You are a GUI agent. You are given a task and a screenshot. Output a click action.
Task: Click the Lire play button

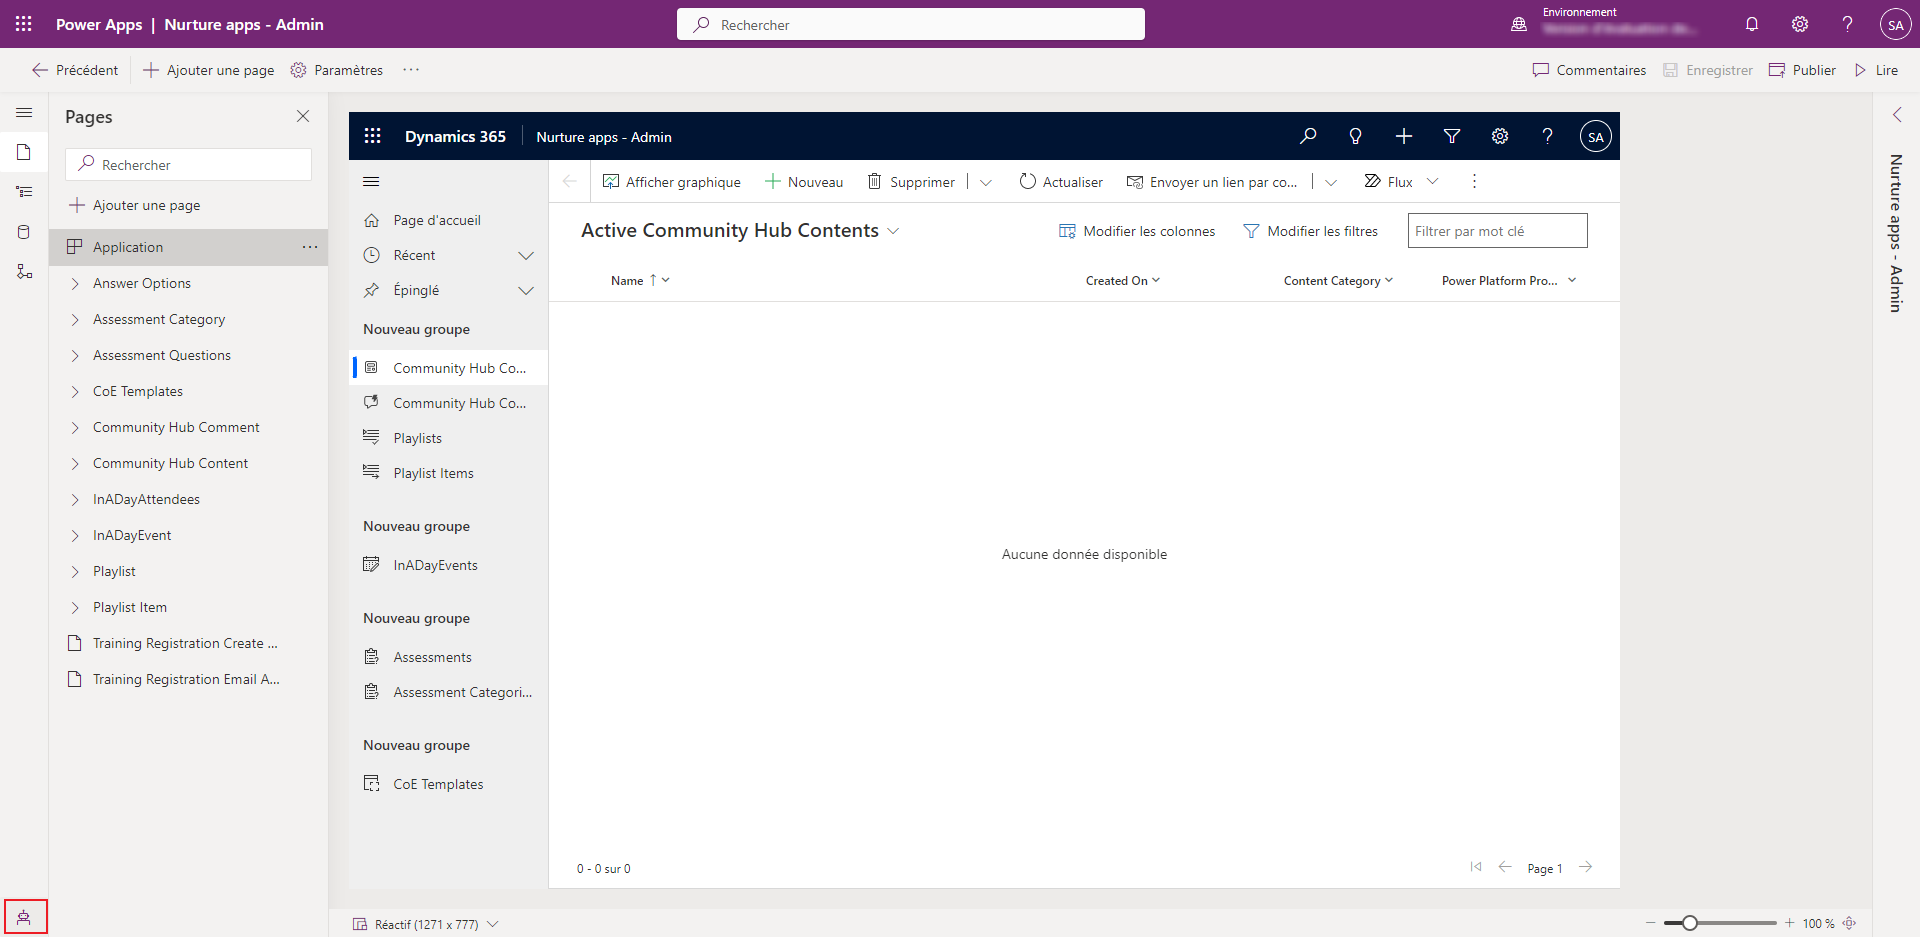[x=1876, y=70]
